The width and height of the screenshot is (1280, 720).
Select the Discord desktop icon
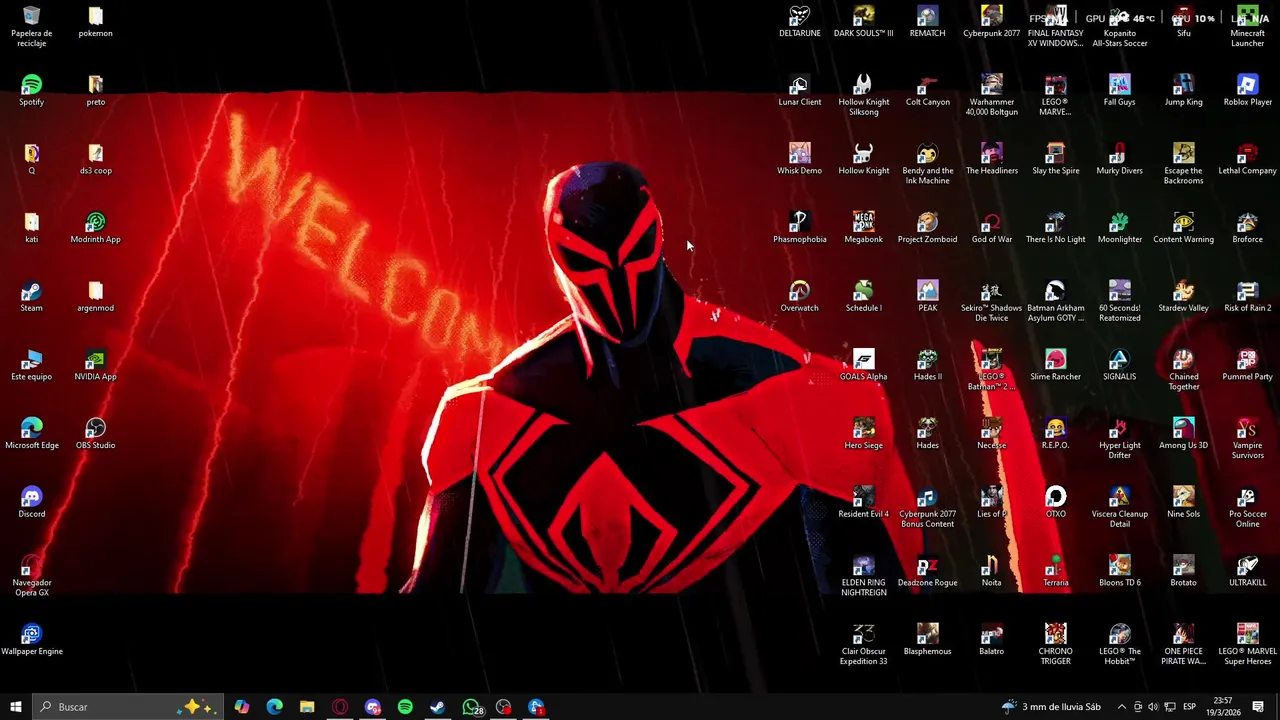pyautogui.click(x=31, y=502)
